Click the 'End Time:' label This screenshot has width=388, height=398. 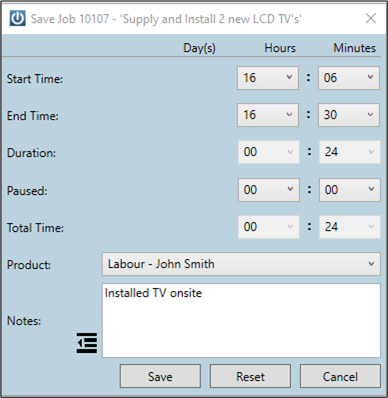33,116
